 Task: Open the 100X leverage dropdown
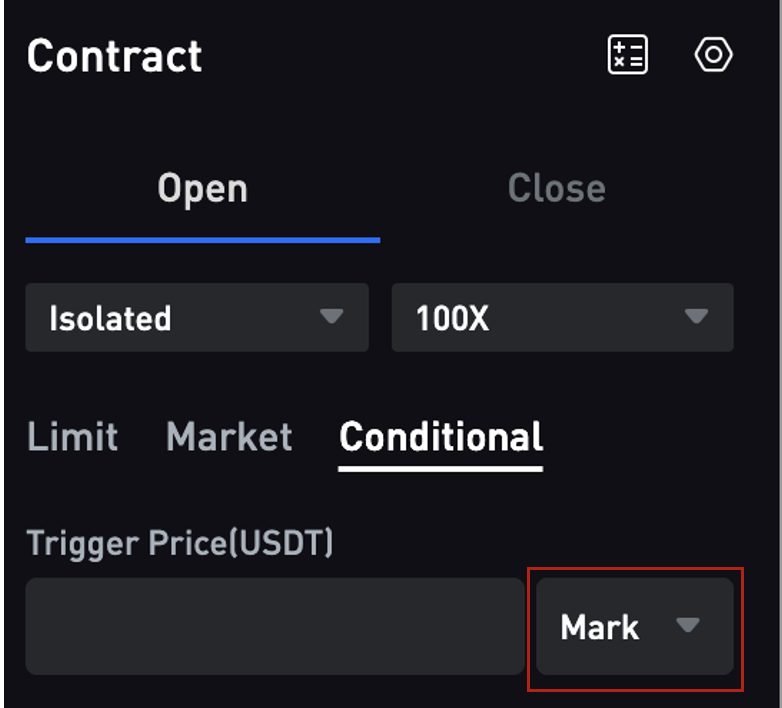coord(563,318)
